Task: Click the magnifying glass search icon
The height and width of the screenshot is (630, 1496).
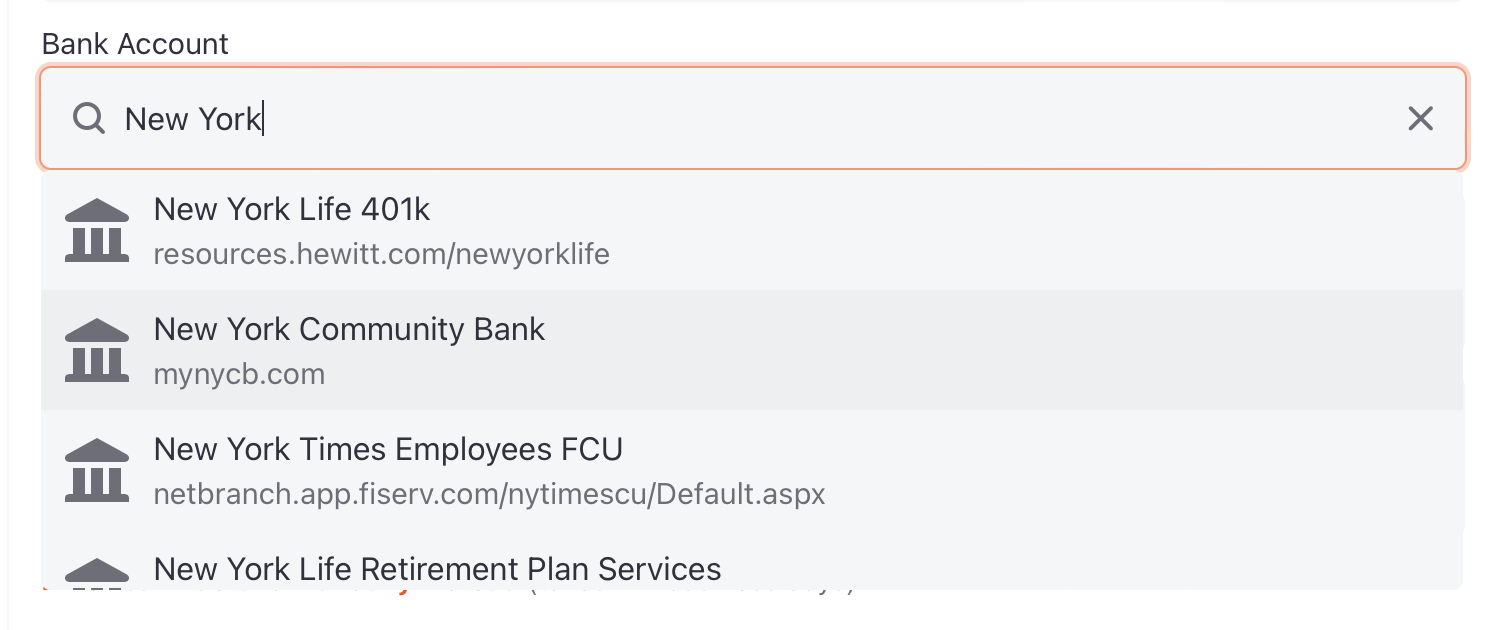Action: 89,119
